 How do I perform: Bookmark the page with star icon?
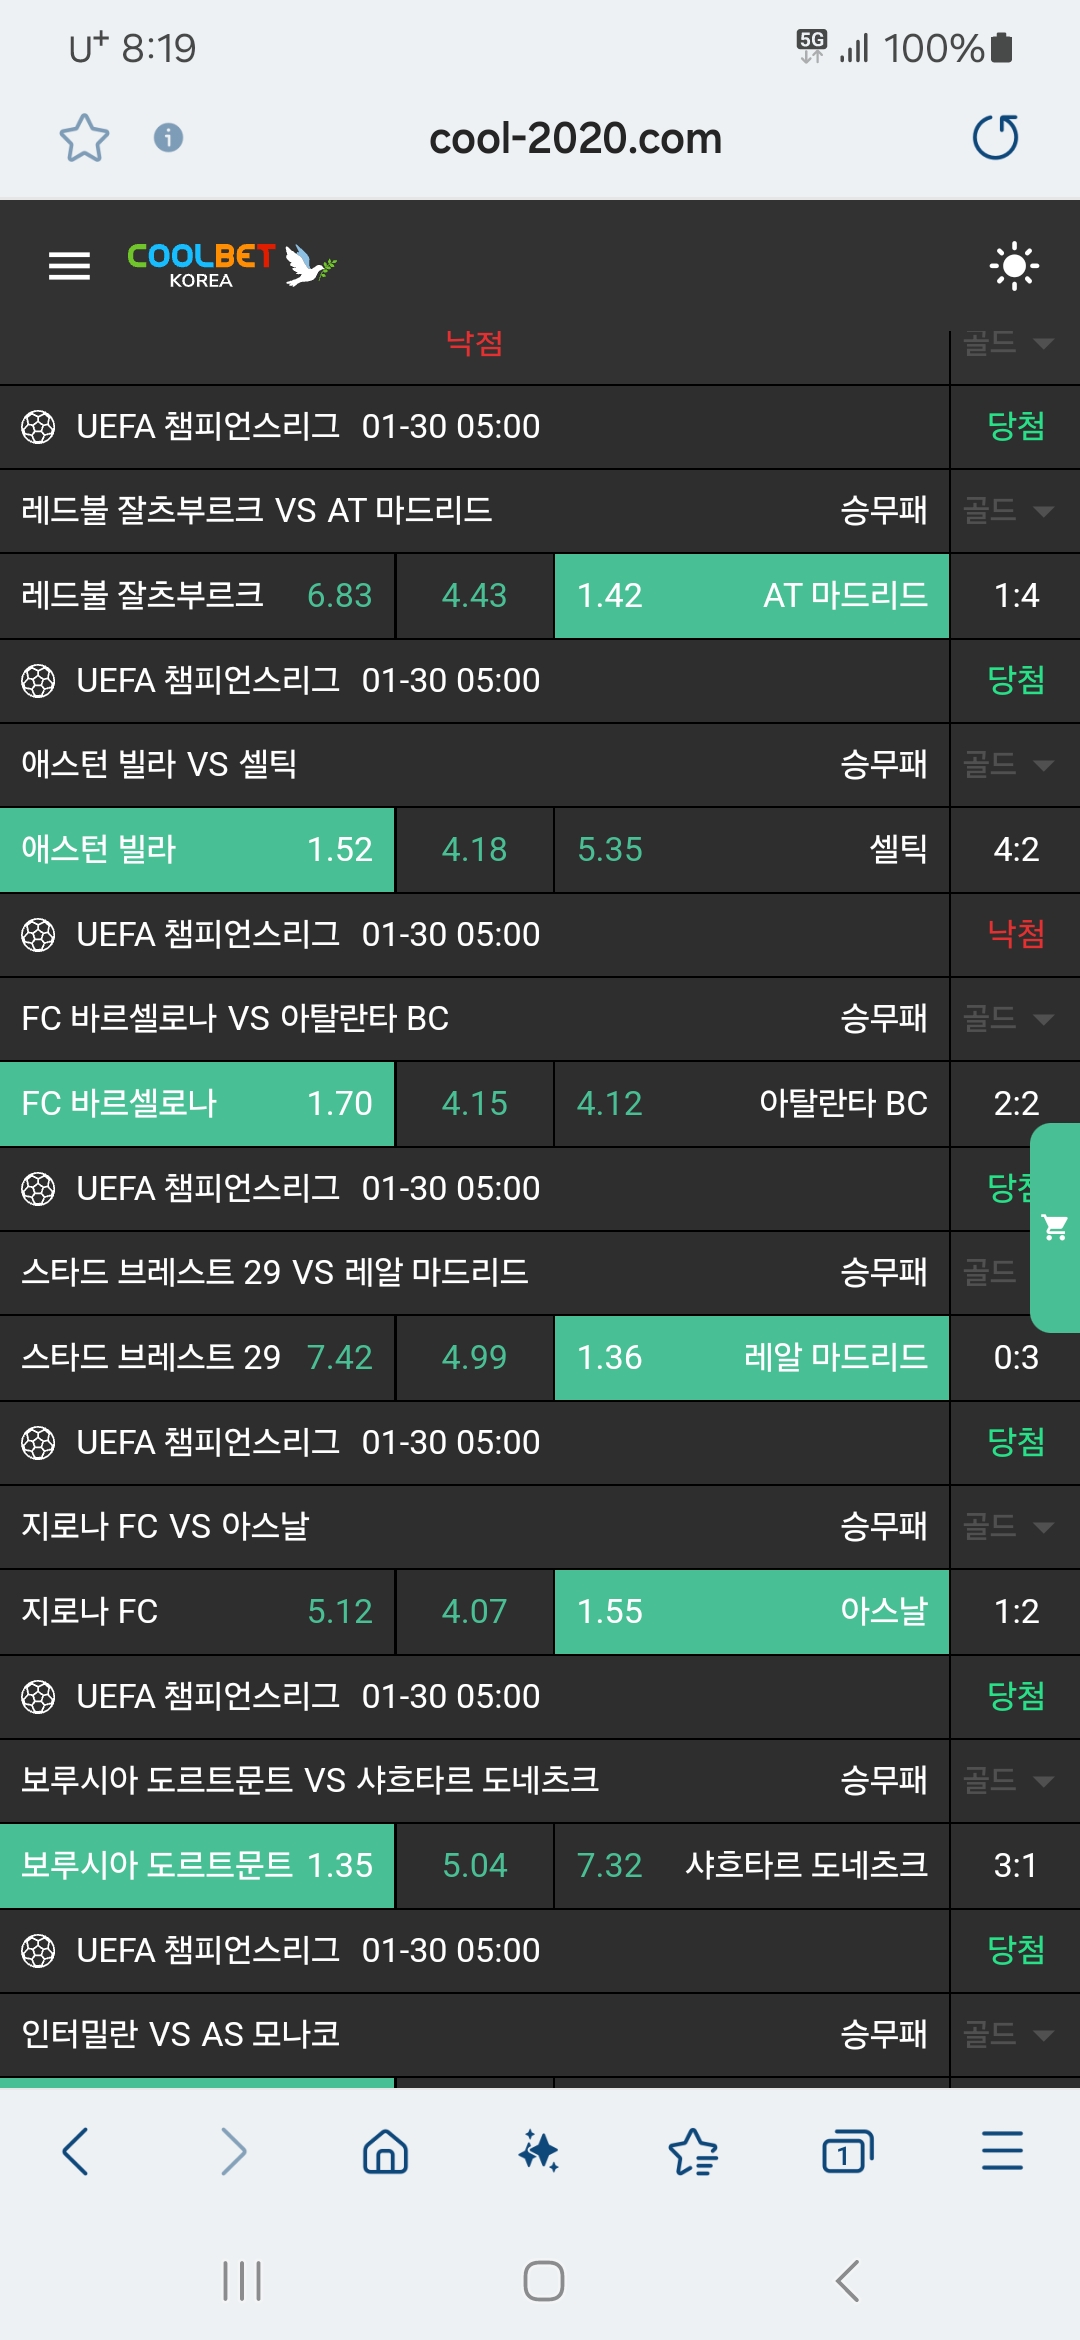(x=84, y=138)
